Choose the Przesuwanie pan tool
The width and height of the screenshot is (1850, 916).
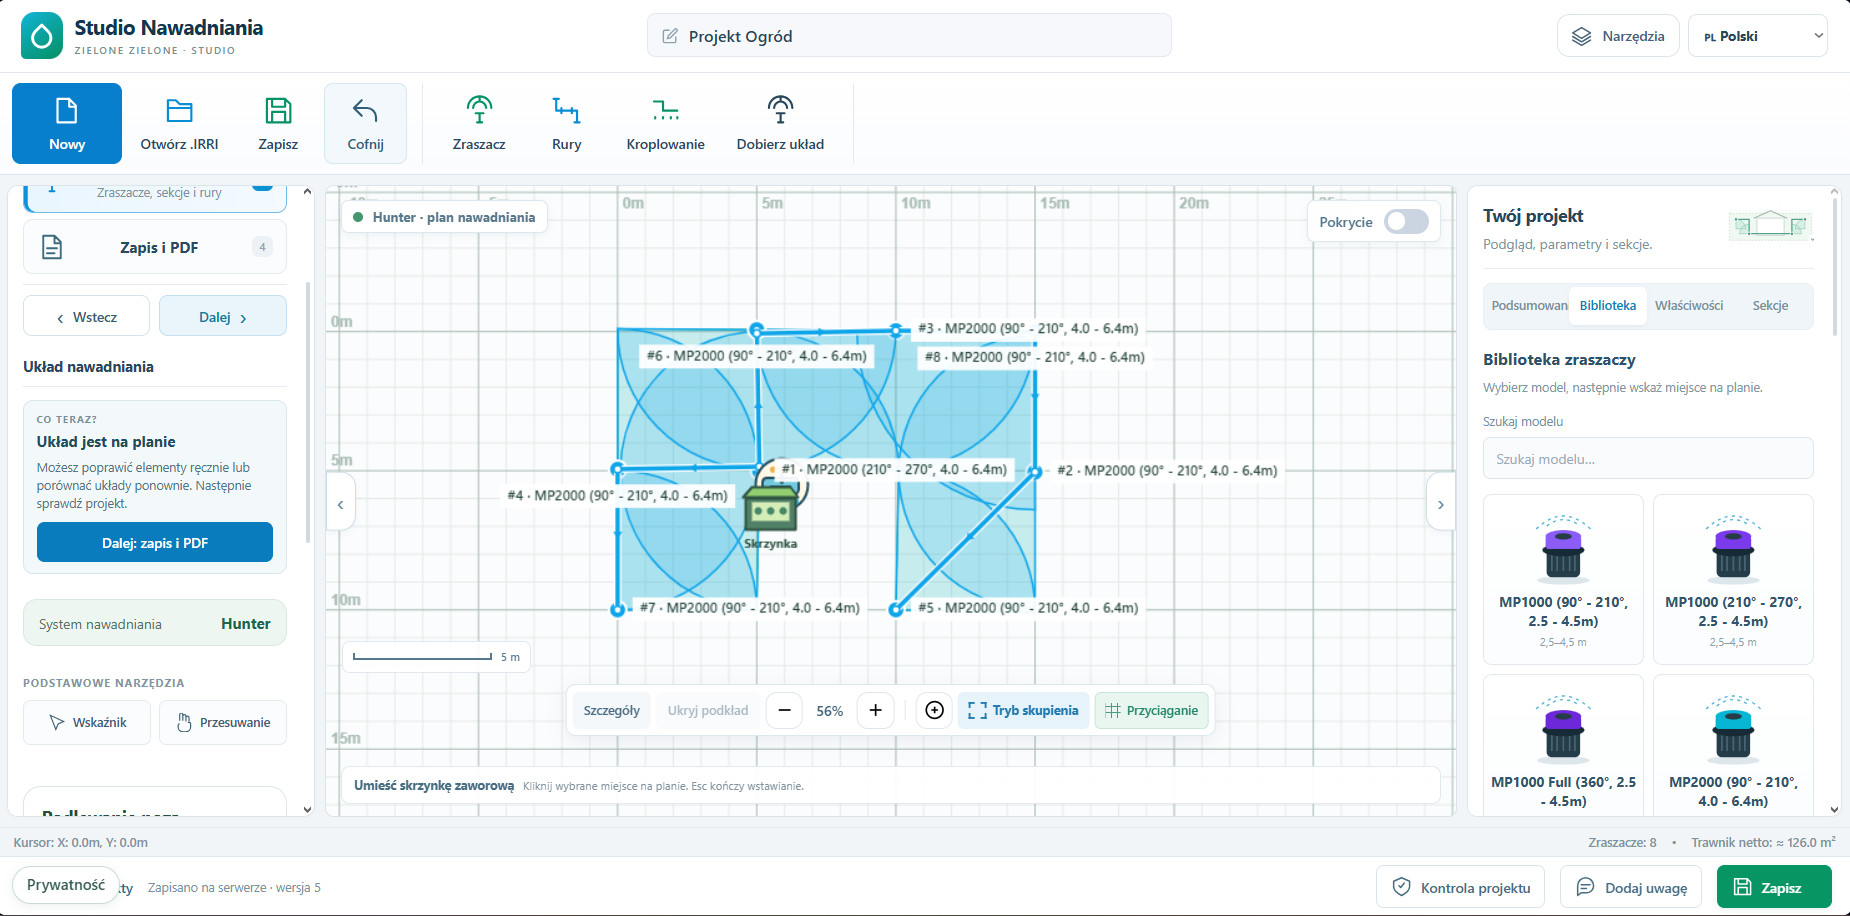pyautogui.click(x=223, y=722)
